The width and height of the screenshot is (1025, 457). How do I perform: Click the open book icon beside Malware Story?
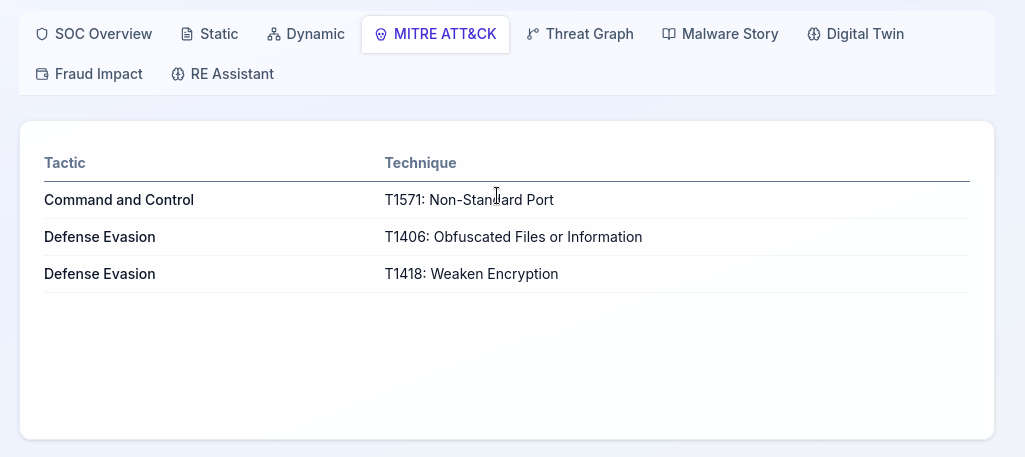click(x=669, y=34)
